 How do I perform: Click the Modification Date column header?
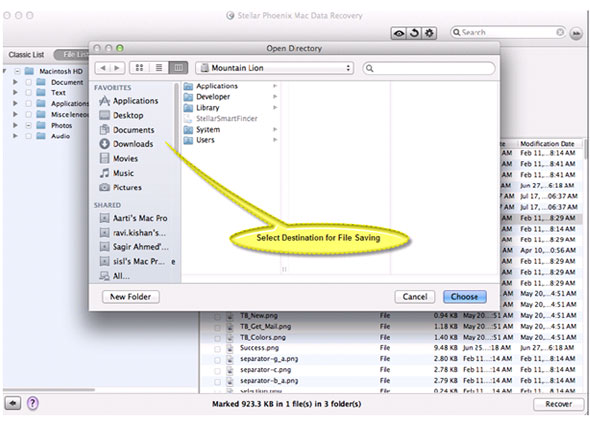(547, 144)
